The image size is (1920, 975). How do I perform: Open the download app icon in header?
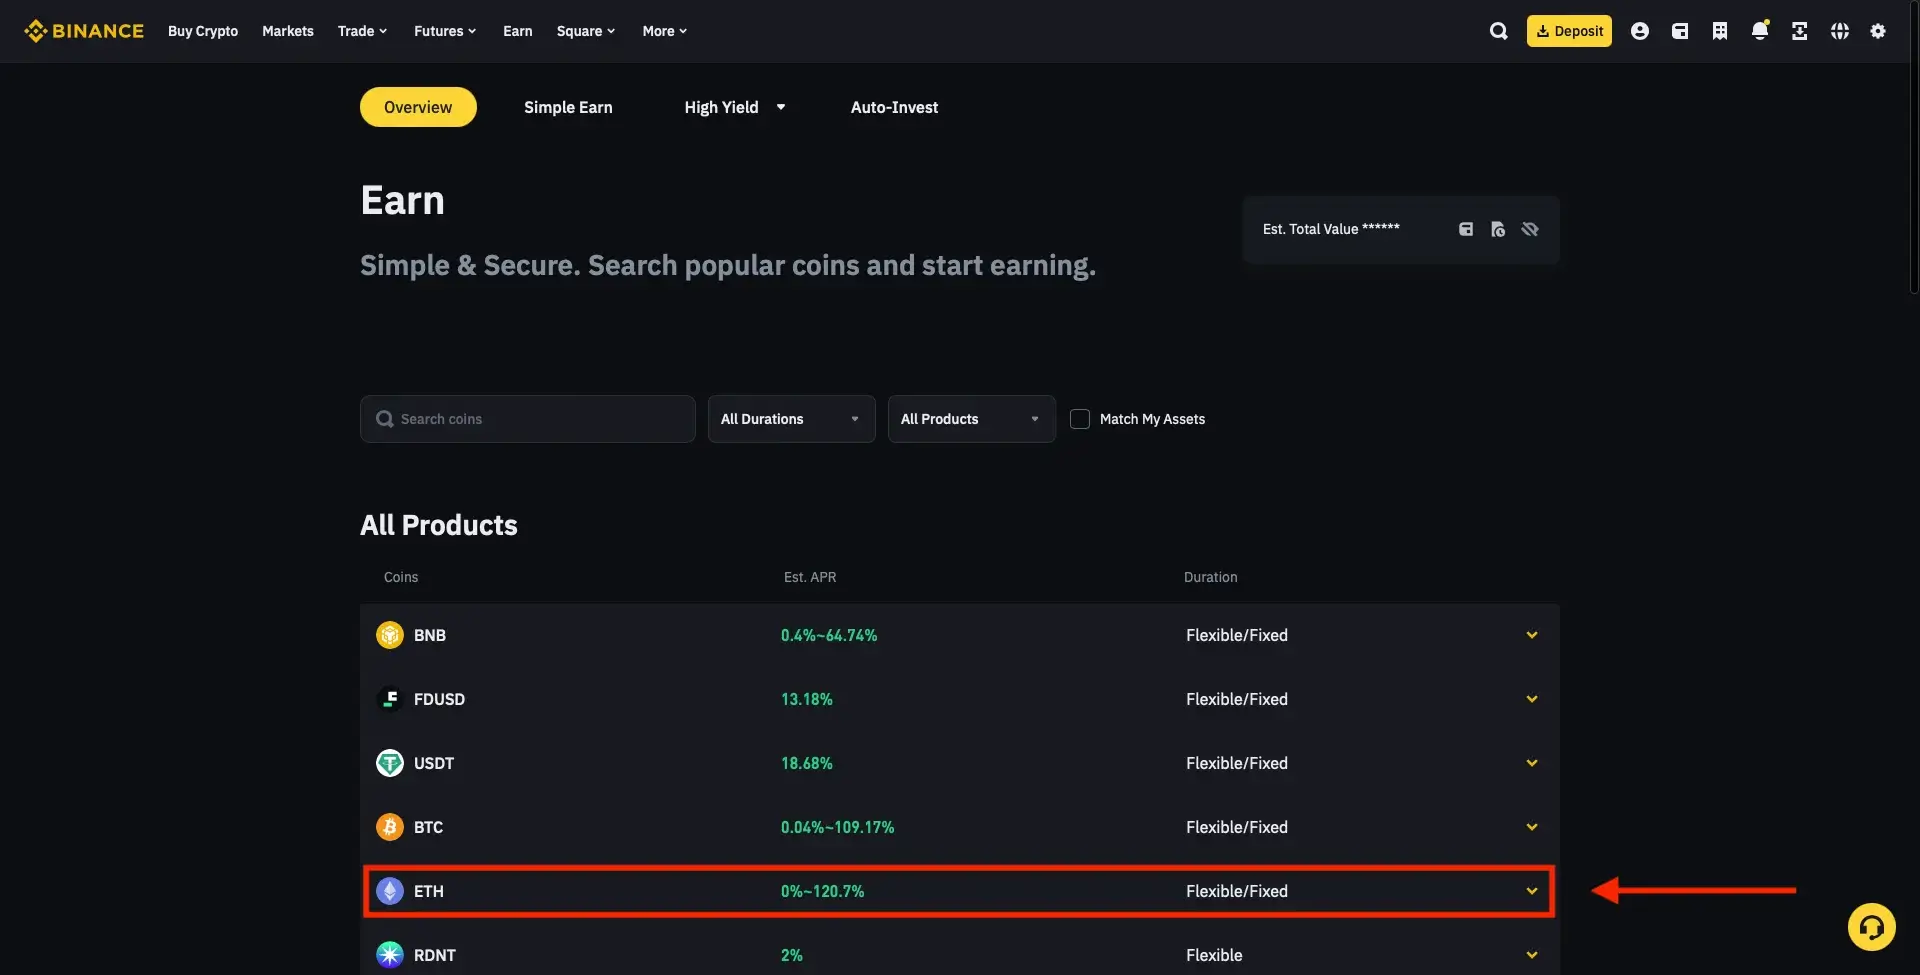coord(1799,31)
